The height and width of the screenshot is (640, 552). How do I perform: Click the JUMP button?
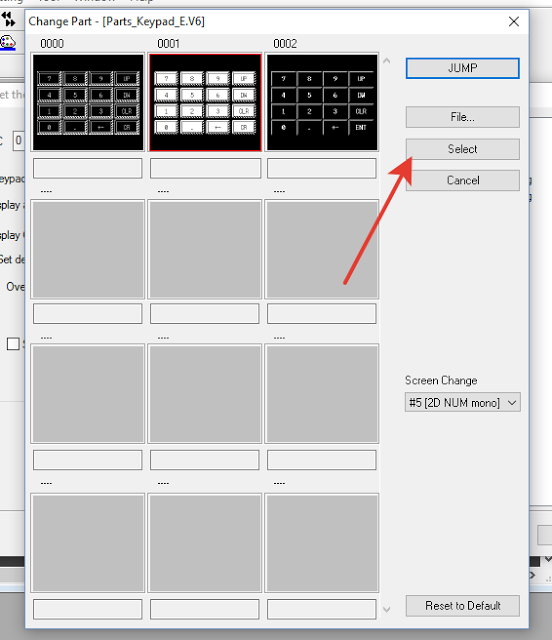[463, 68]
